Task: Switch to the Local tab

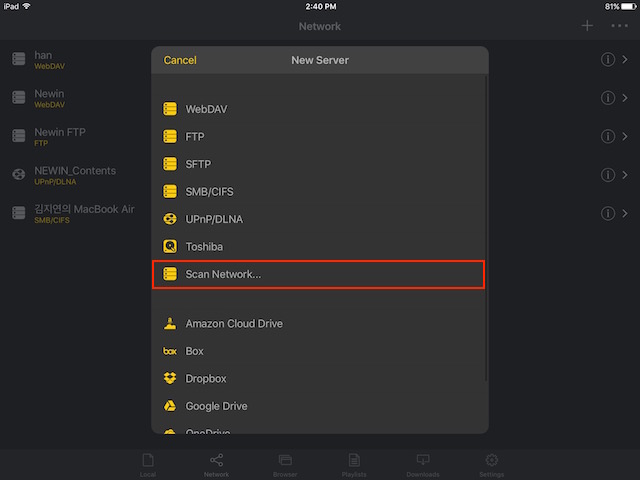Action: pyautogui.click(x=148, y=465)
